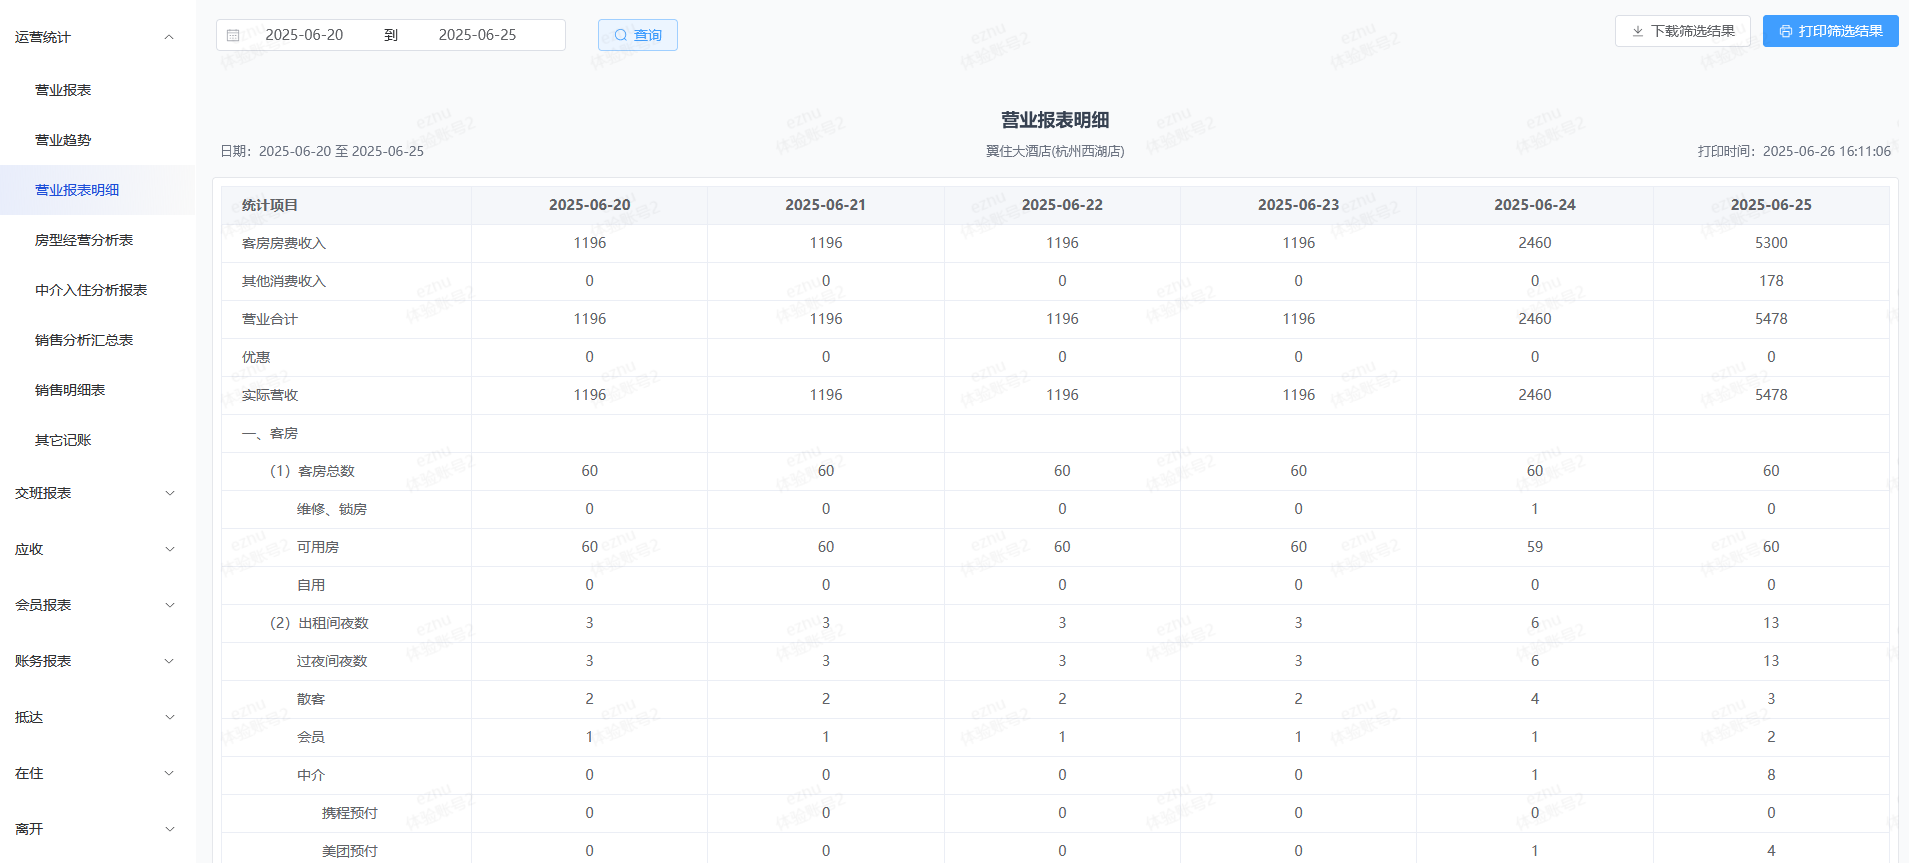Viewport: 1909px width, 863px height.
Task: Select the (2) 出租间夜数 row label
Action: pyautogui.click(x=319, y=623)
